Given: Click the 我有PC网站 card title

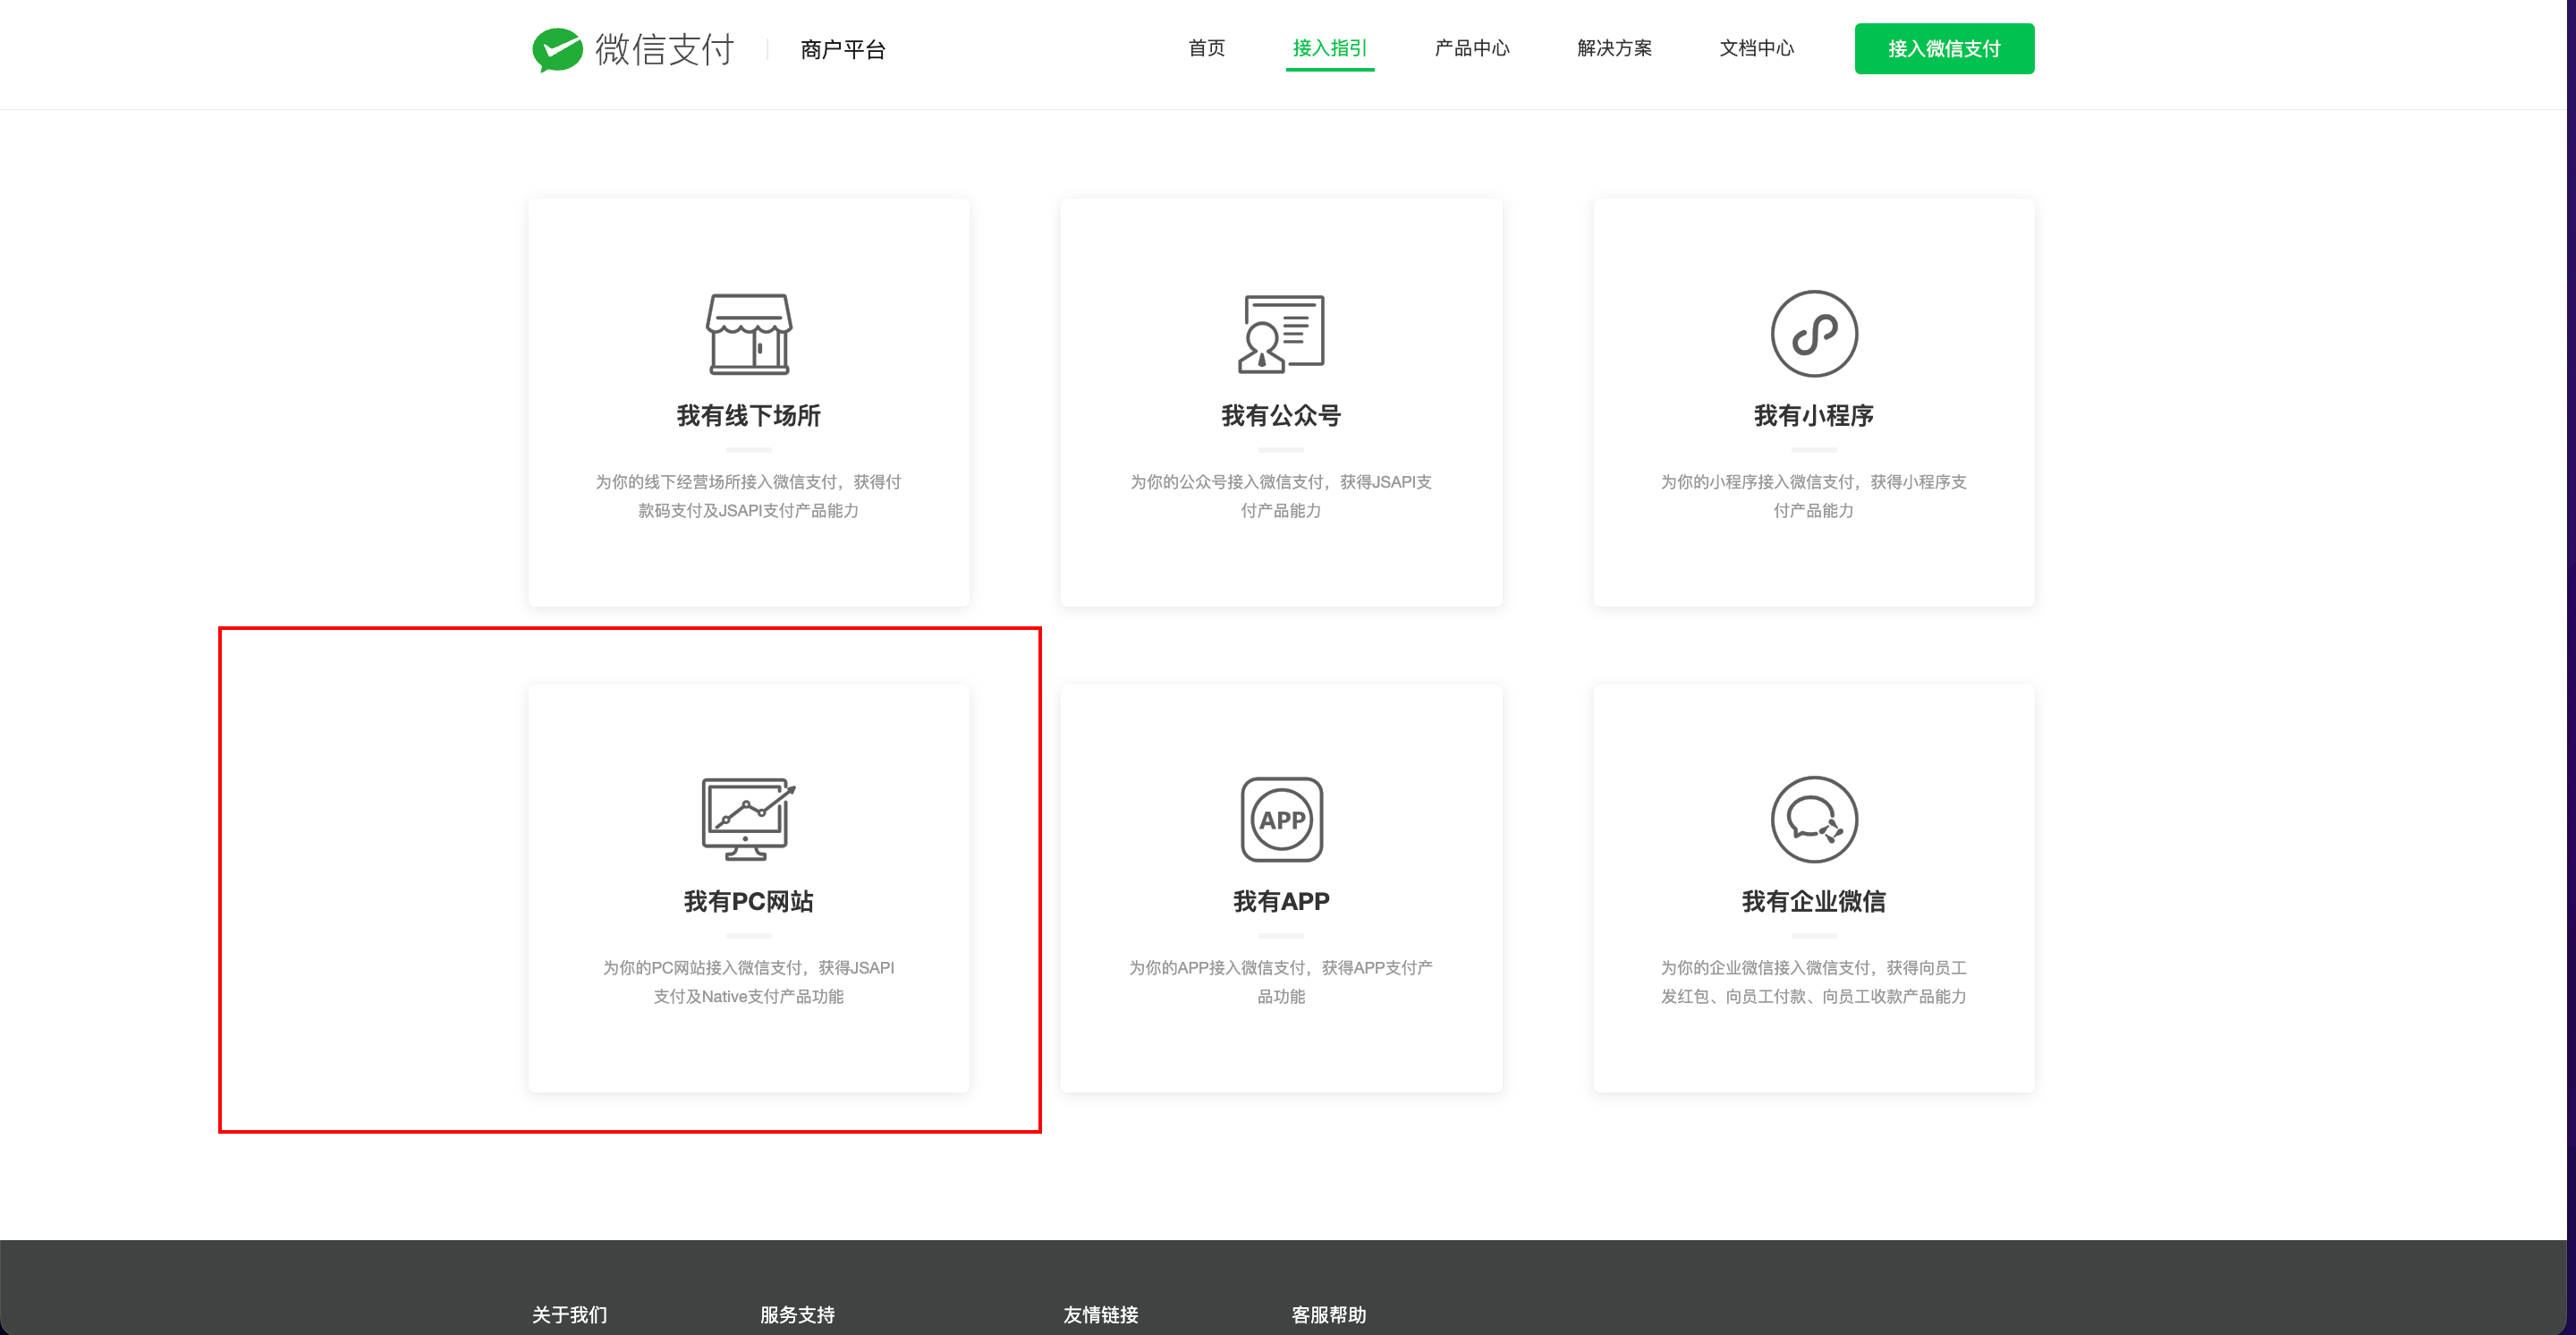Looking at the screenshot, I should pyautogui.click(x=749, y=901).
